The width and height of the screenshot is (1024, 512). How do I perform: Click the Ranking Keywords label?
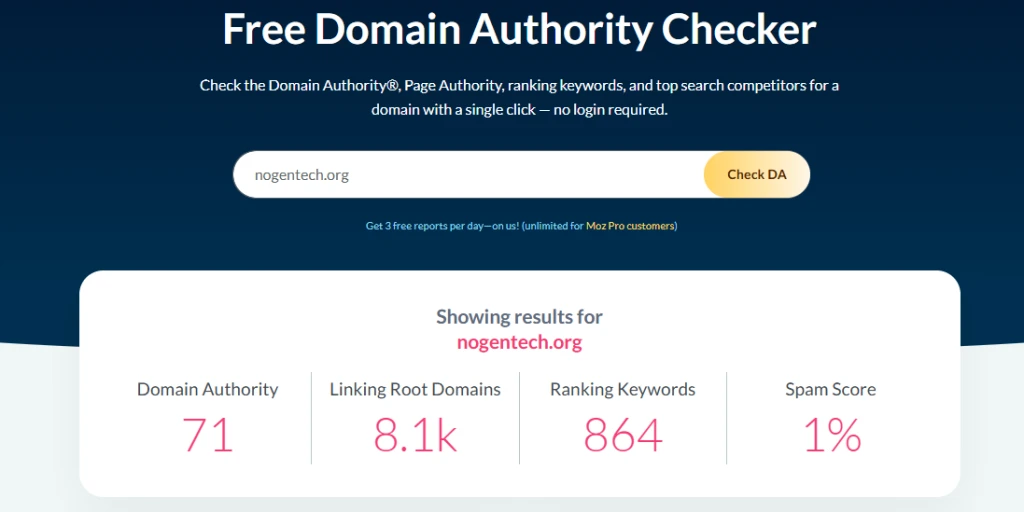[623, 390]
